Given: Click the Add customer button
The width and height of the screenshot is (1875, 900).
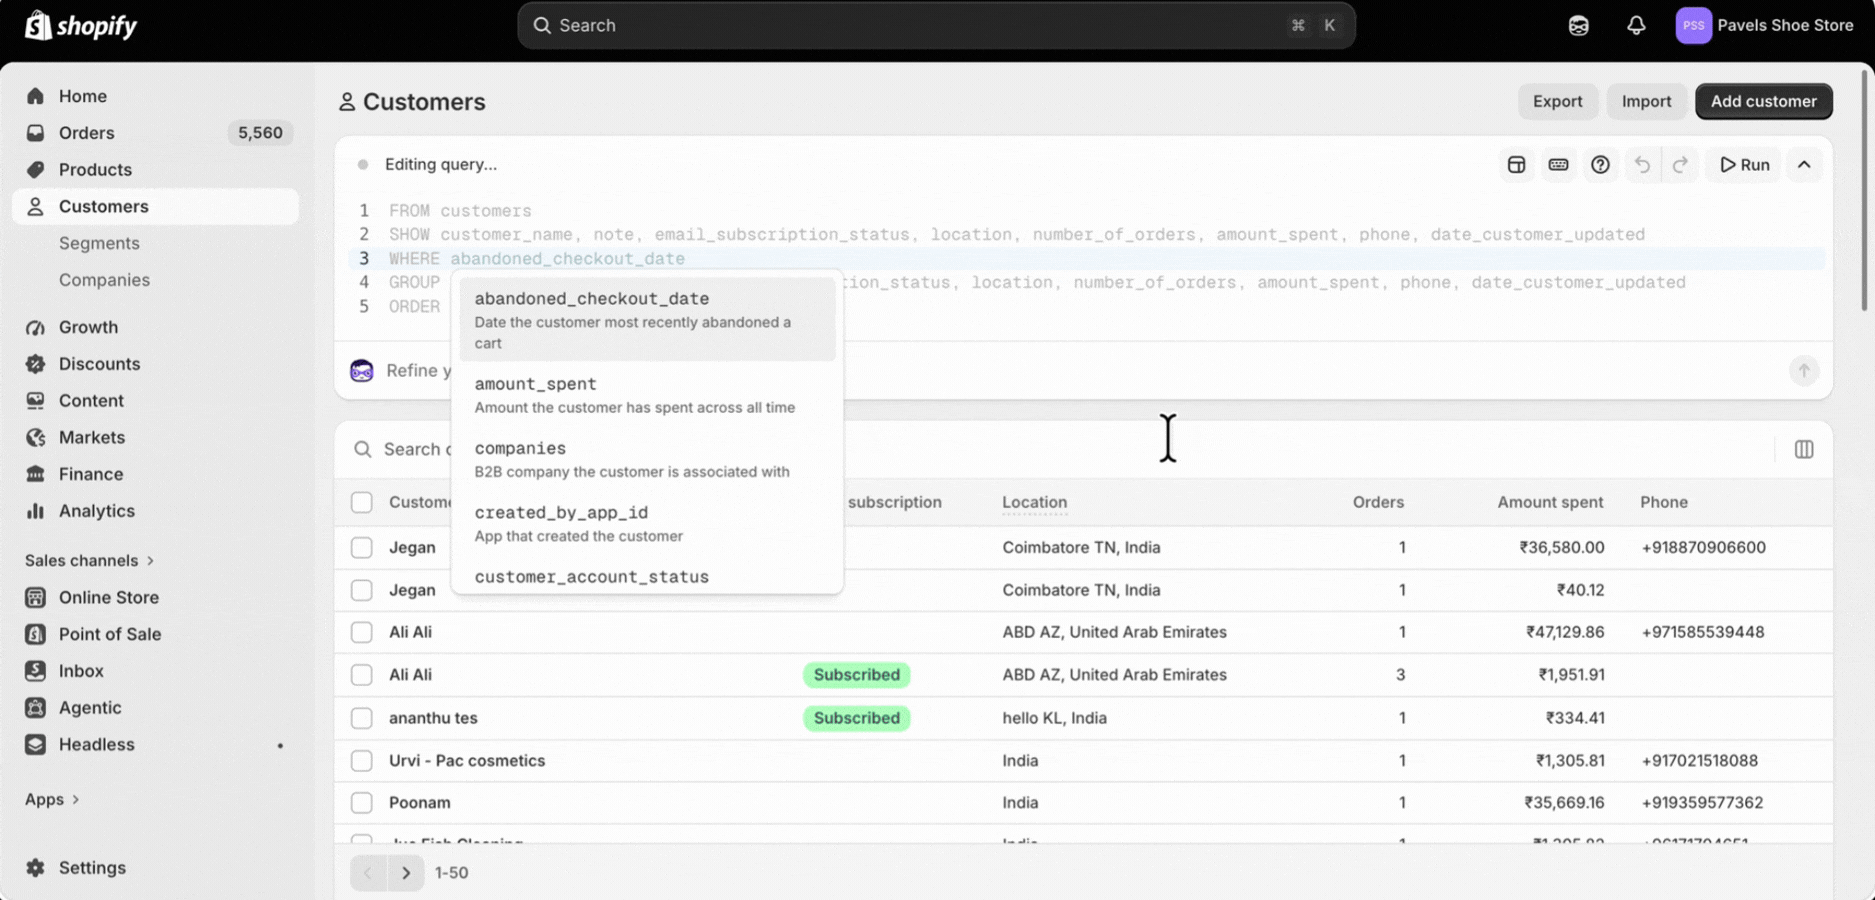Looking at the screenshot, I should coord(1764,101).
